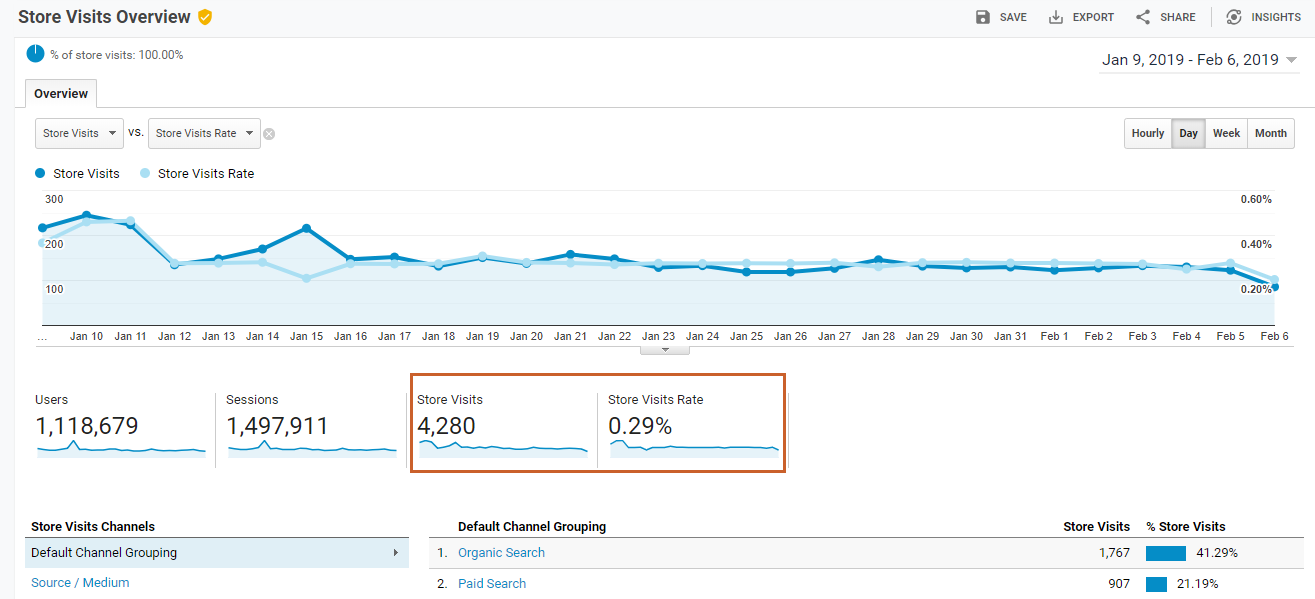Select the Month time granularity

(x=1270, y=133)
